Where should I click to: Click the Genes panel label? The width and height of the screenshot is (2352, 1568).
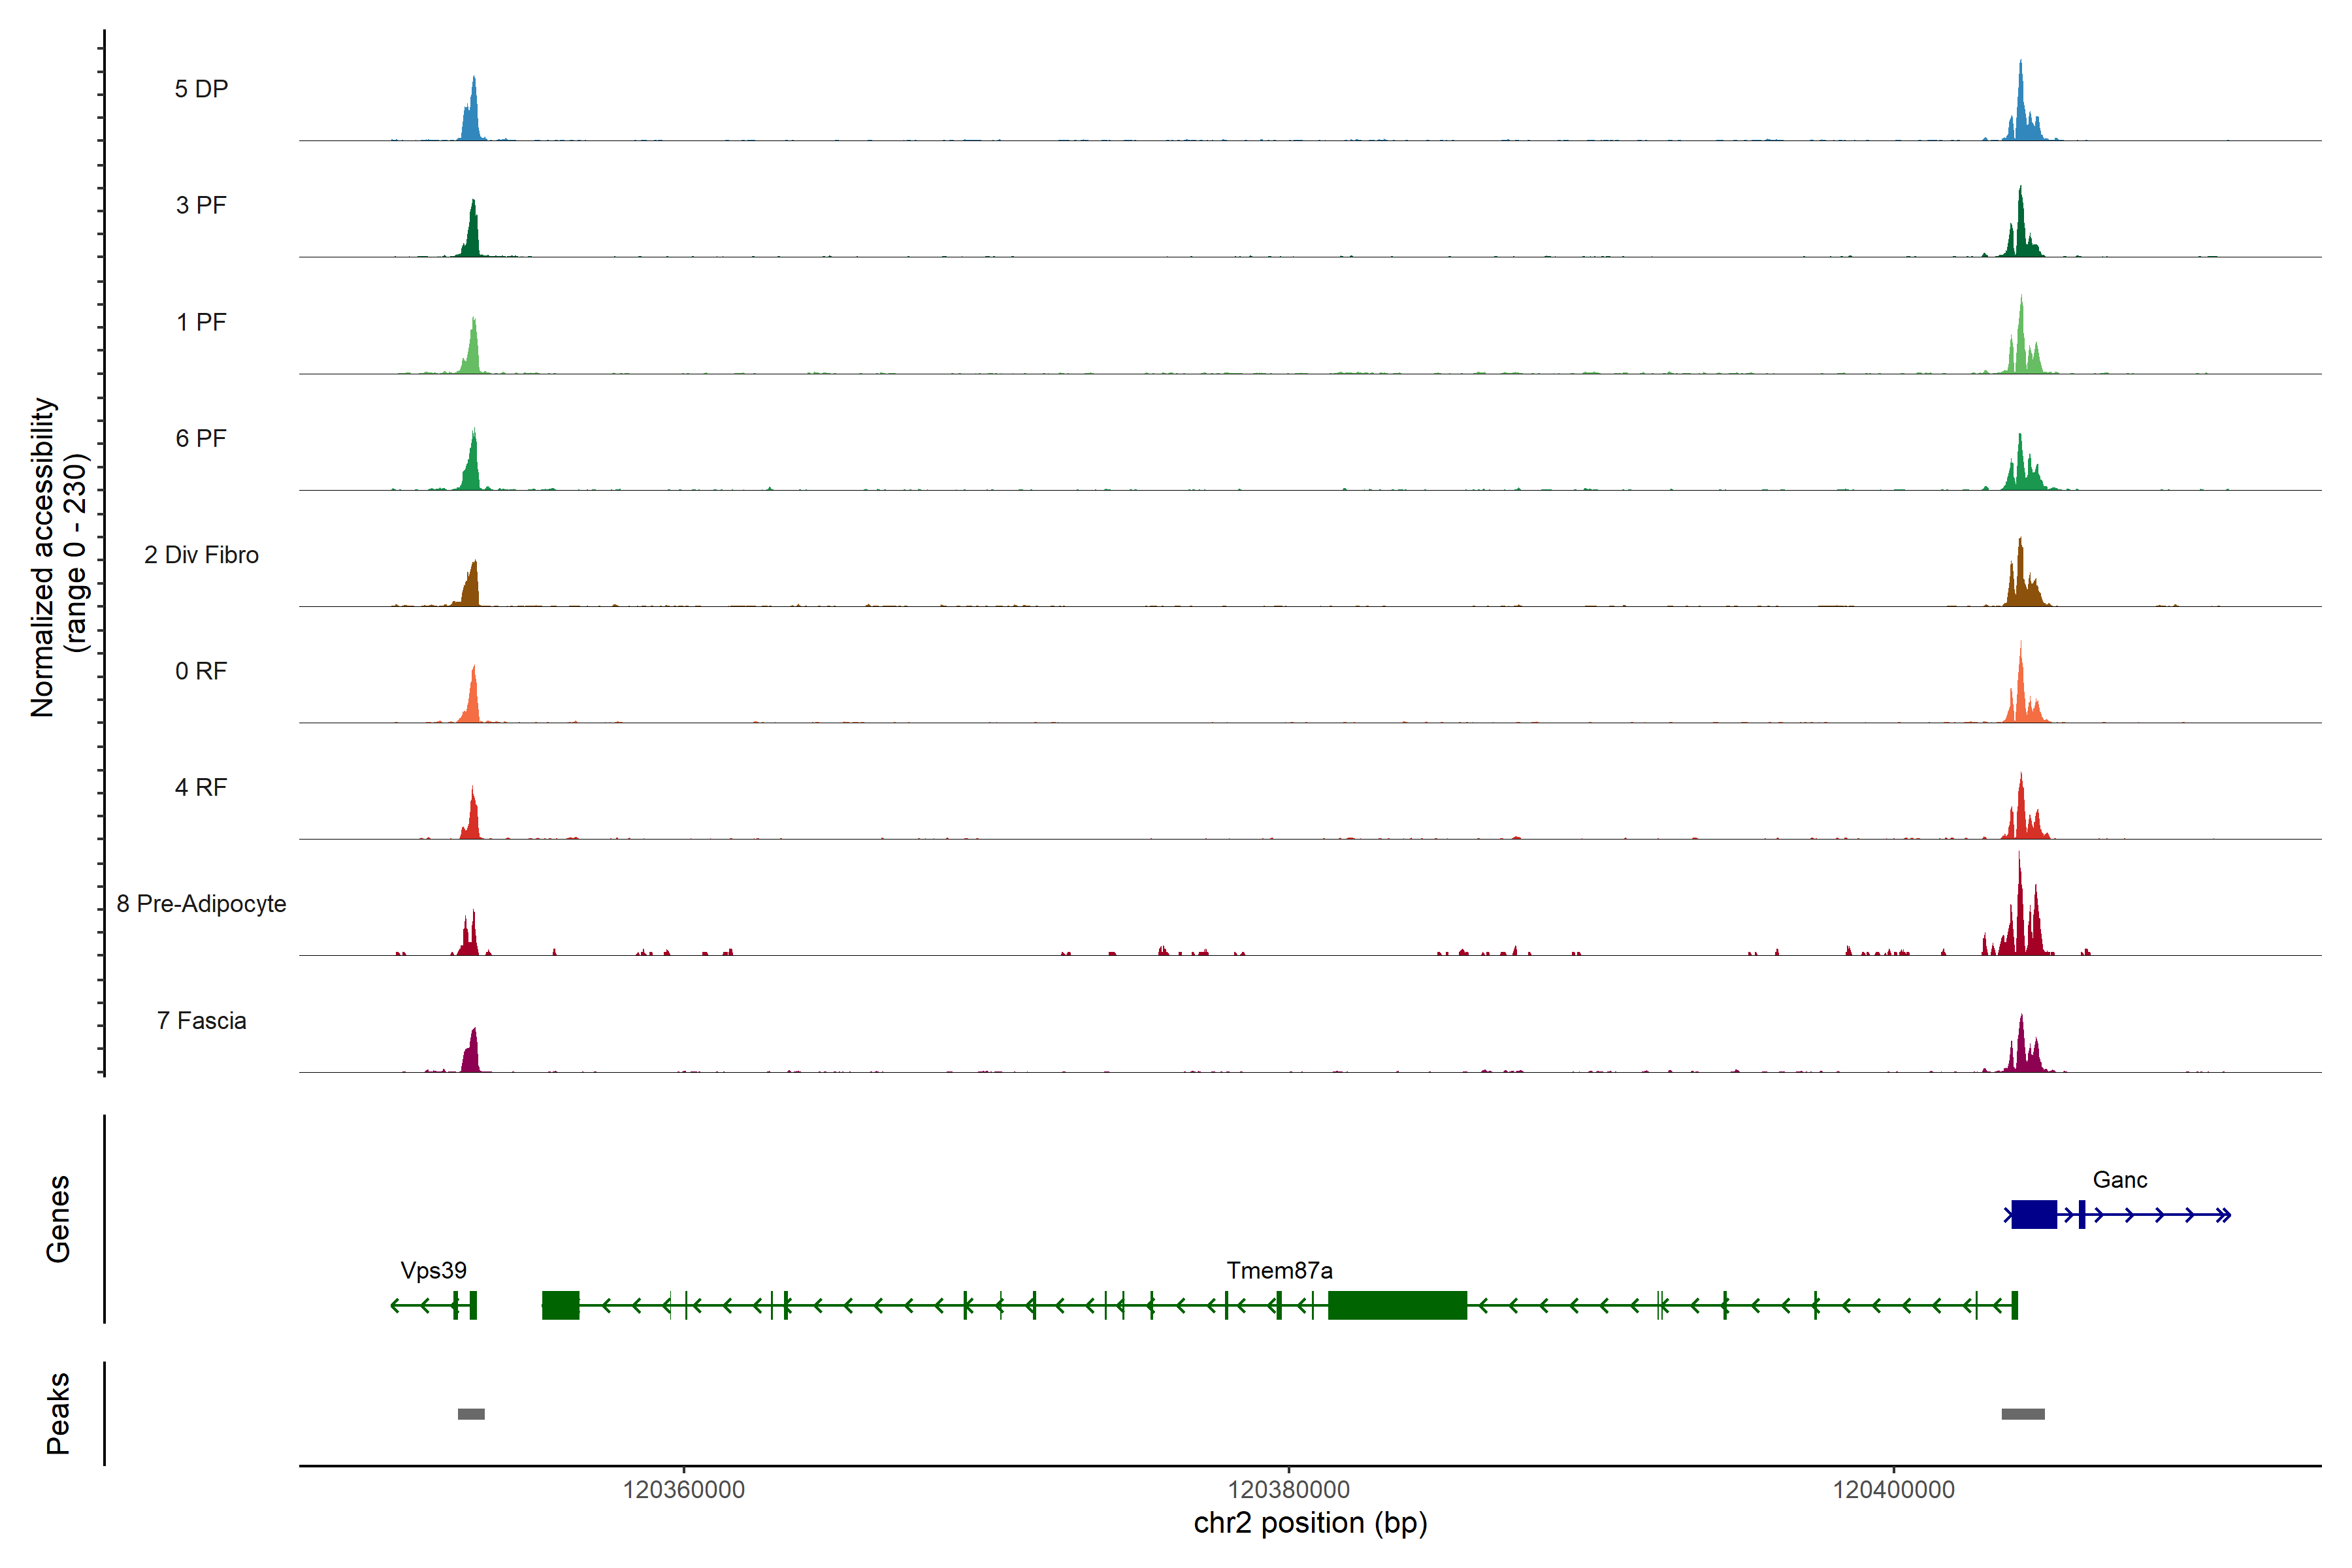click(x=58, y=1218)
